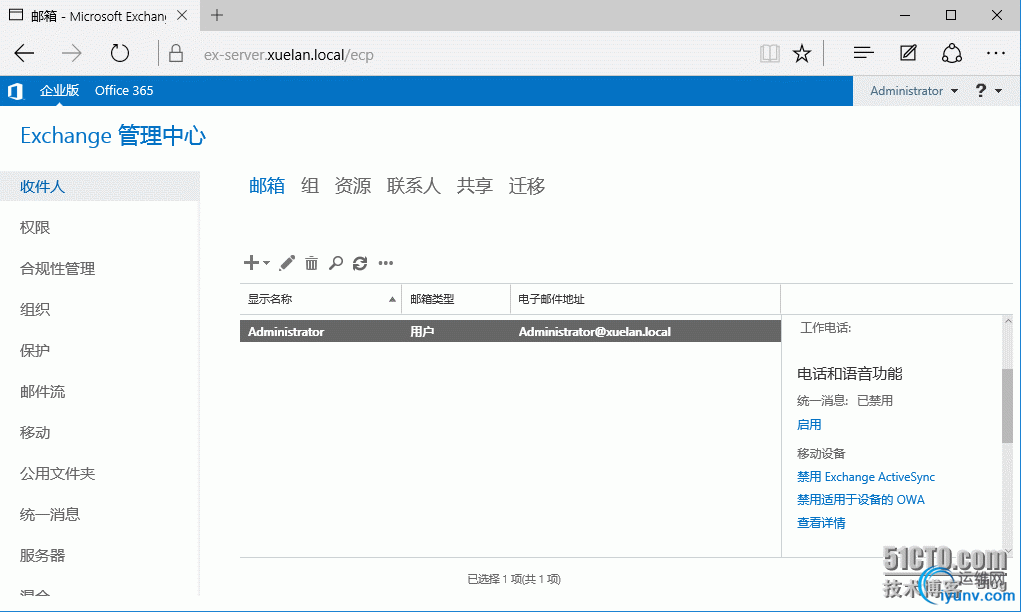Switch to the 联系人 tab
Image resolution: width=1021 pixels, height=612 pixels.
coord(413,186)
